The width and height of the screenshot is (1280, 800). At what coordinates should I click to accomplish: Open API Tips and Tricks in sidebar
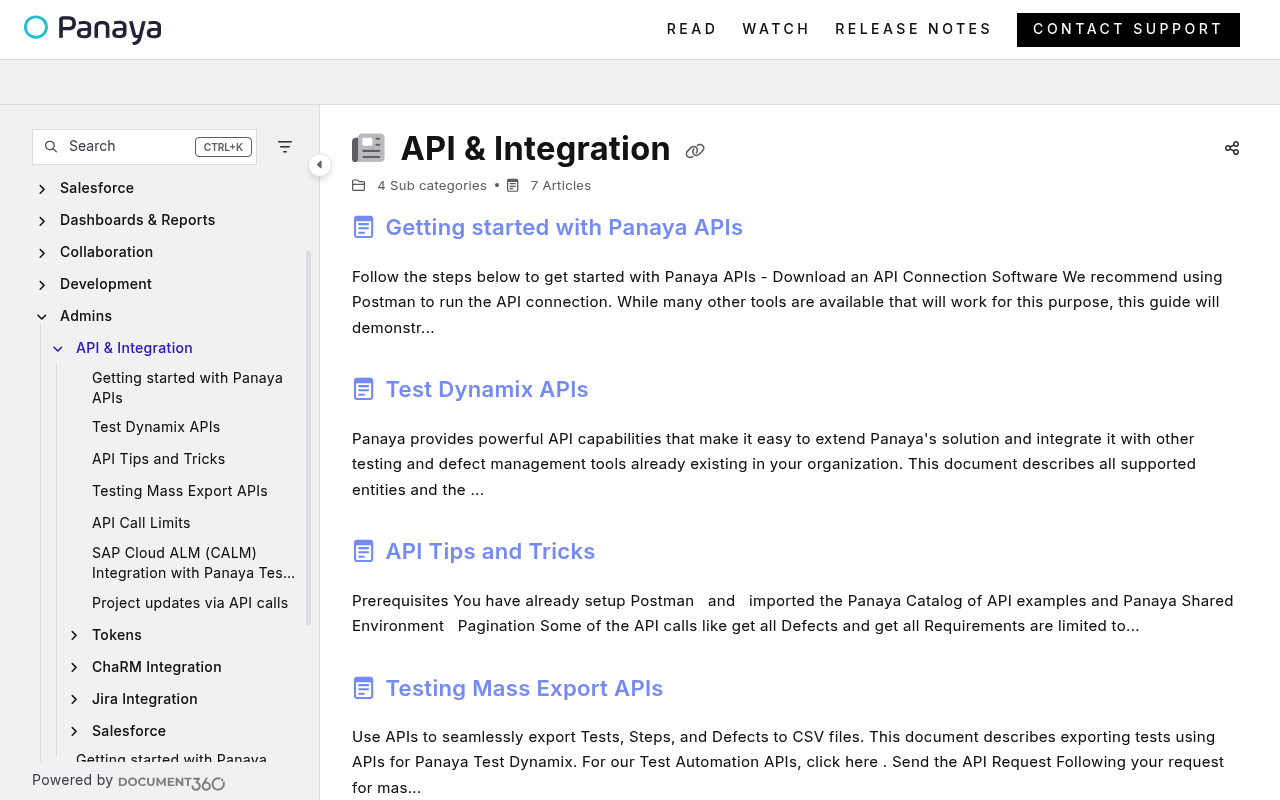pyautogui.click(x=158, y=459)
